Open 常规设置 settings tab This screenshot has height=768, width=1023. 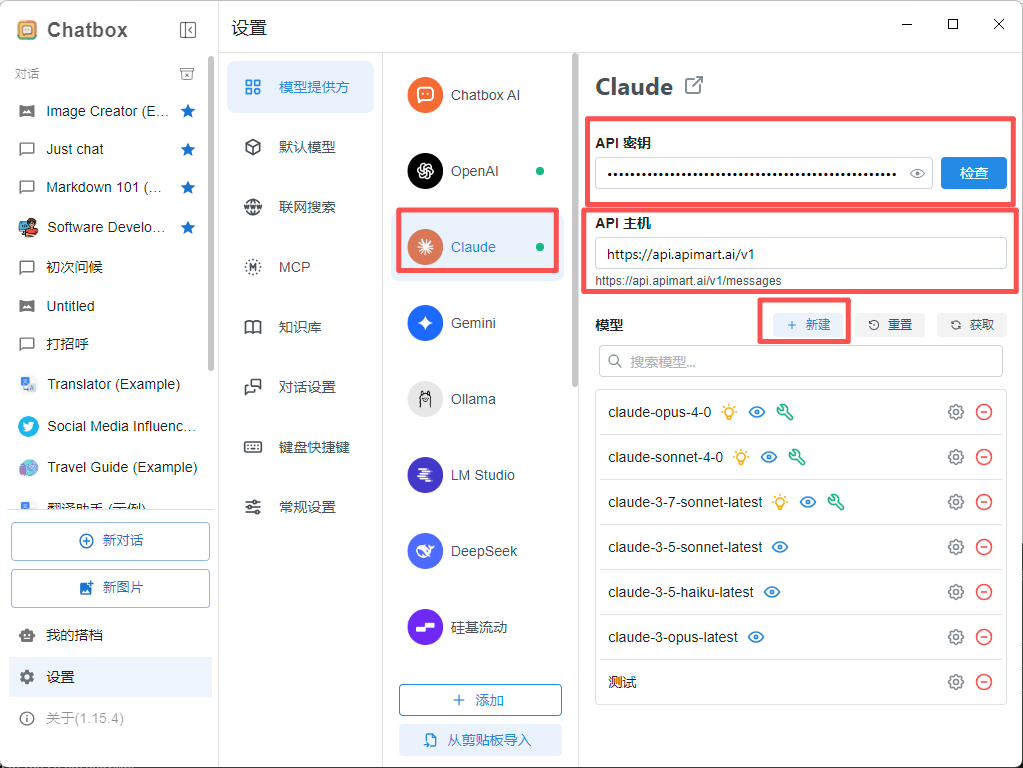coord(300,507)
